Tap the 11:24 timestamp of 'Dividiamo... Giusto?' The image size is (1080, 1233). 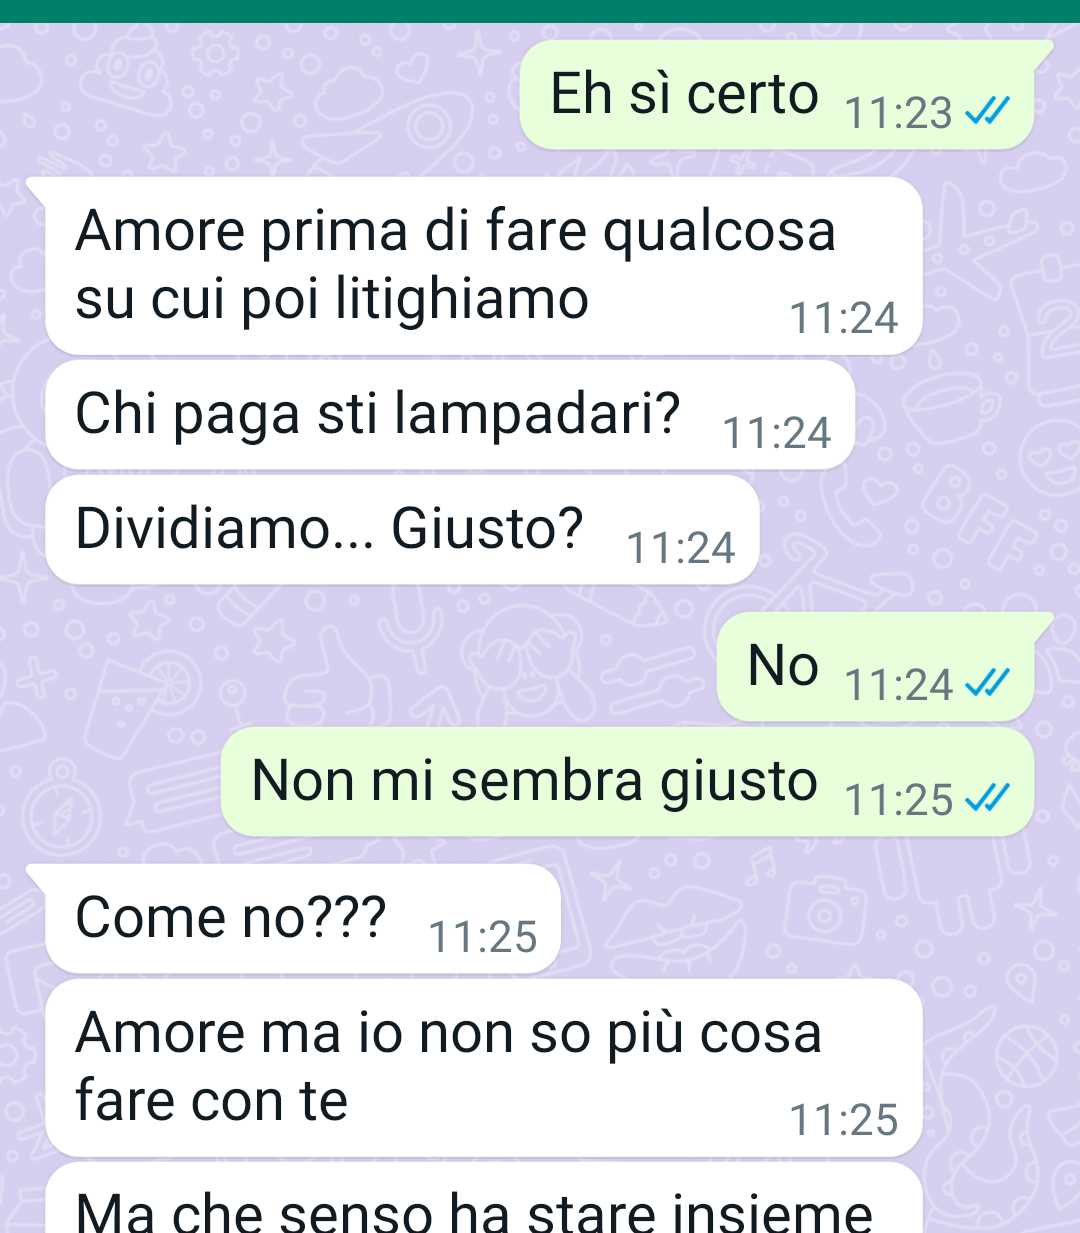pos(681,548)
